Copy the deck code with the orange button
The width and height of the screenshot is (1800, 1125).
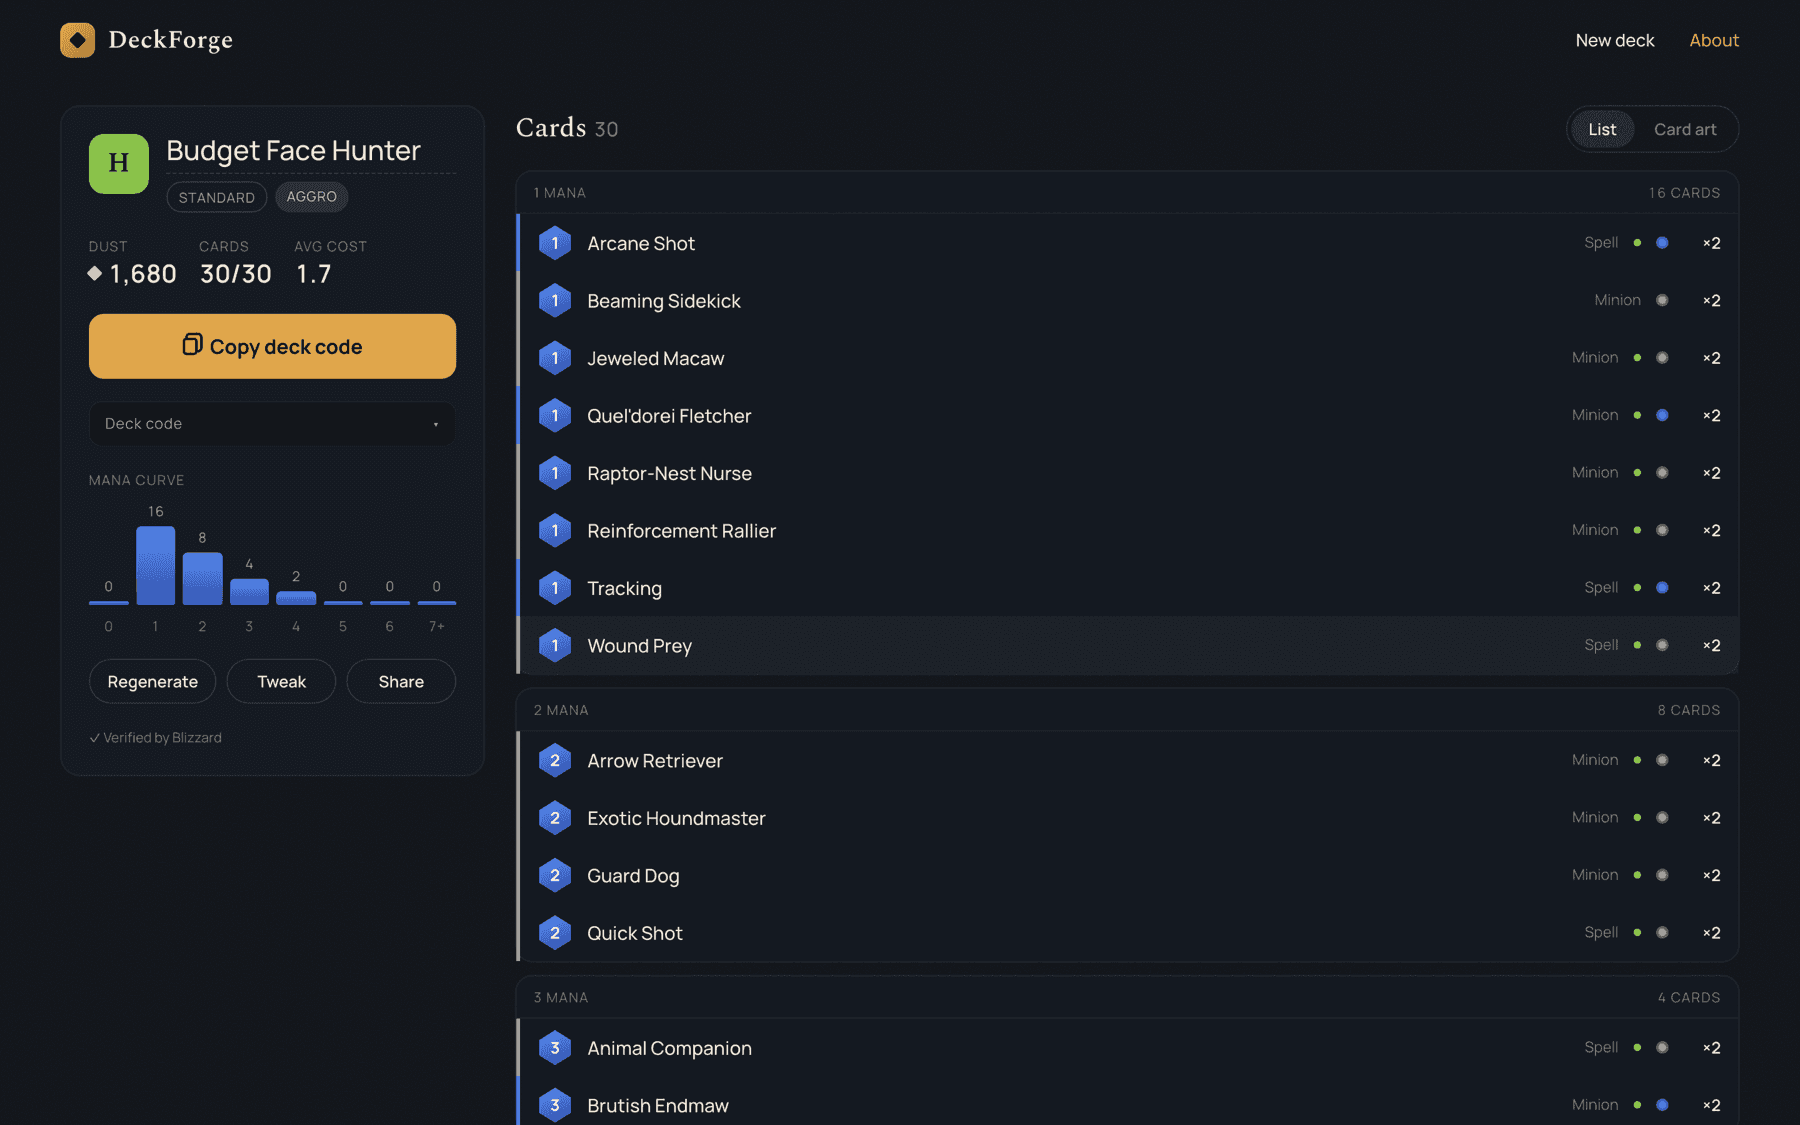272,346
